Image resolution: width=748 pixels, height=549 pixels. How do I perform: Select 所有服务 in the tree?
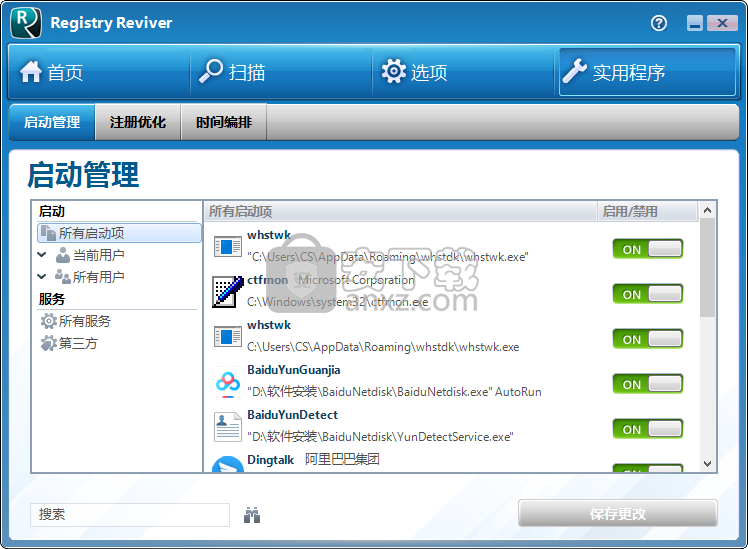pyautogui.click(x=84, y=321)
